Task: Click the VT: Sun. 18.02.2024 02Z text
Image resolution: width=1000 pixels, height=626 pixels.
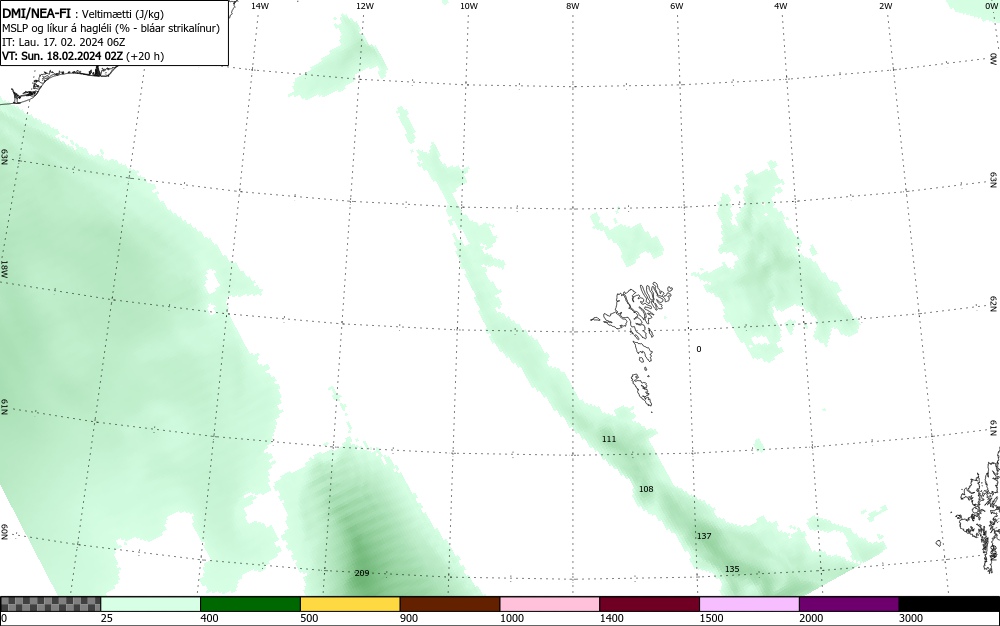Action: (x=62, y=56)
